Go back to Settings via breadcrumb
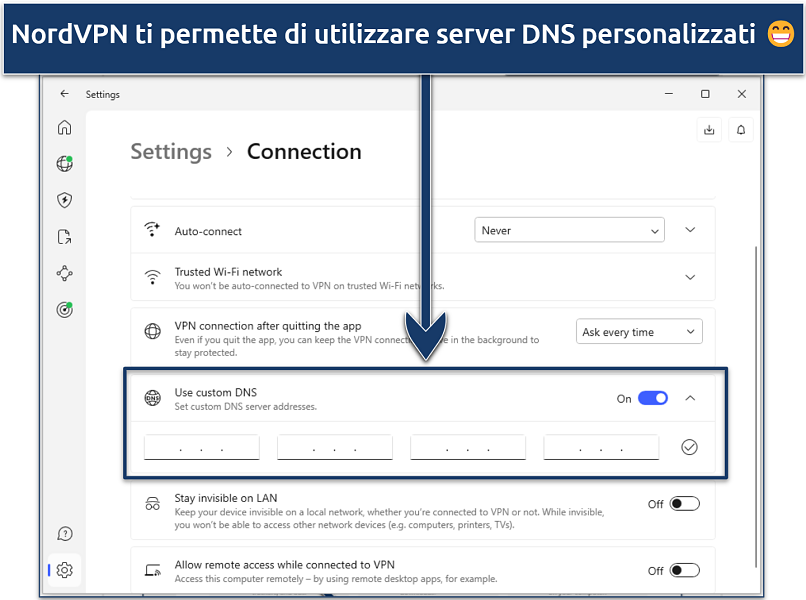Image resolution: width=806 pixels, height=600 pixels. [x=171, y=152]
